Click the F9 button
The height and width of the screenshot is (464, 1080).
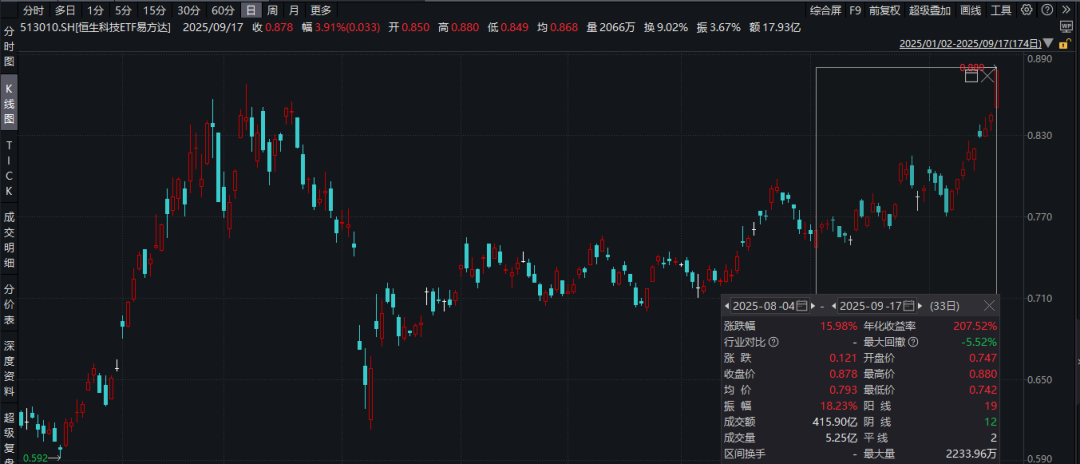click(855, 10)
